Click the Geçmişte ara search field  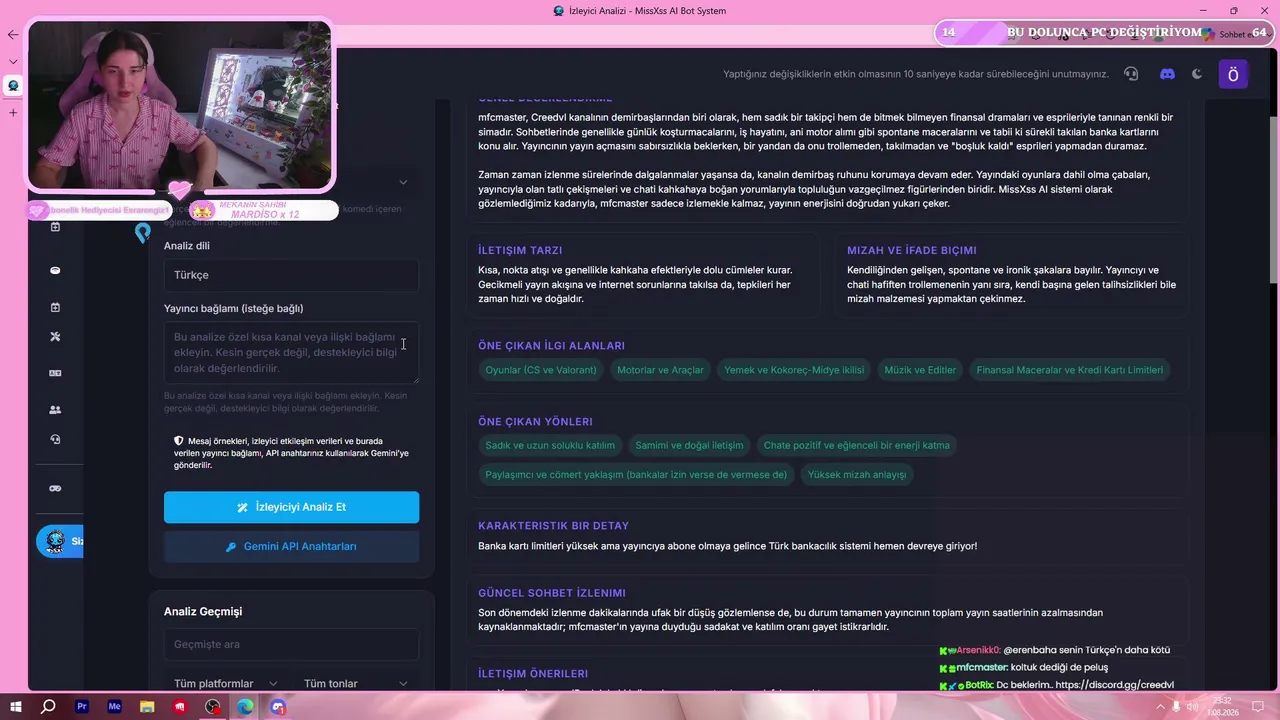(291, 644)
